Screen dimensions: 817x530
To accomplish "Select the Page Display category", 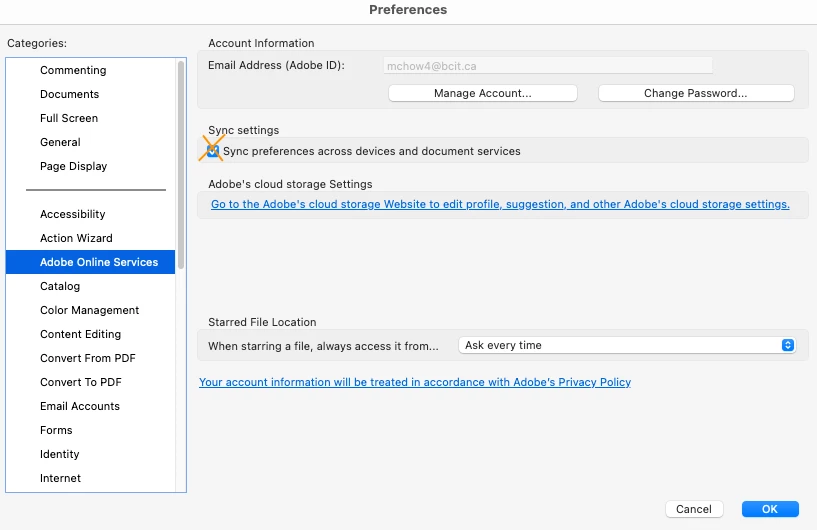I will [x=73, y=166].
